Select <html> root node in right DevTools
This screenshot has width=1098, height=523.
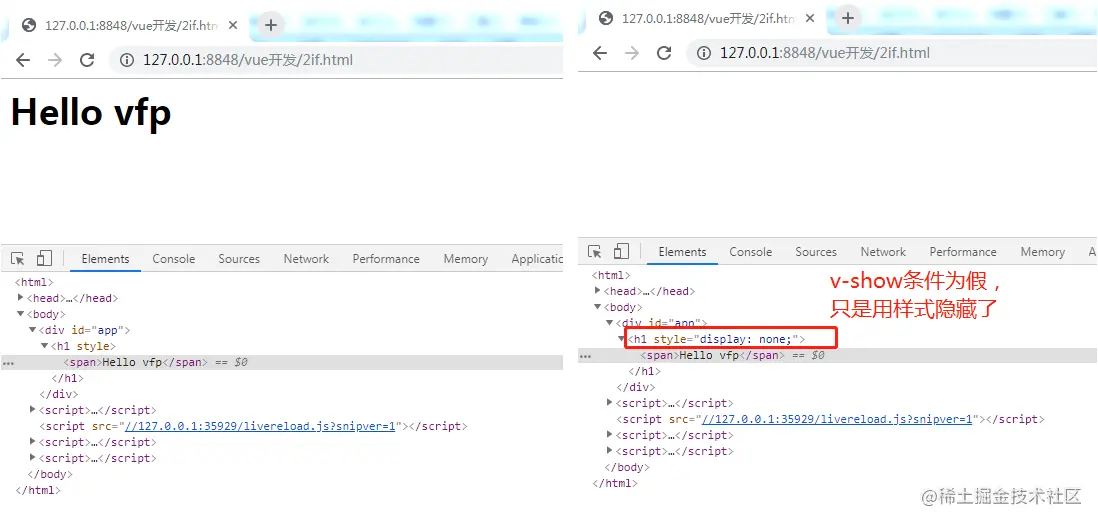tap(611, 275)
